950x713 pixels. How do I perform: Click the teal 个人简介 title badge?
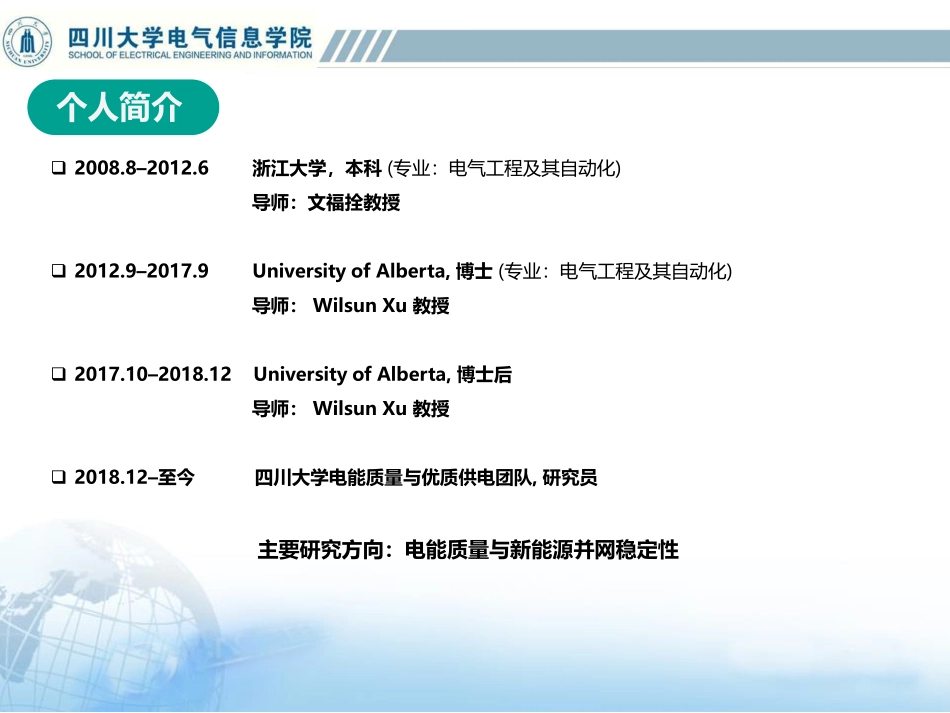coord(120,108)
